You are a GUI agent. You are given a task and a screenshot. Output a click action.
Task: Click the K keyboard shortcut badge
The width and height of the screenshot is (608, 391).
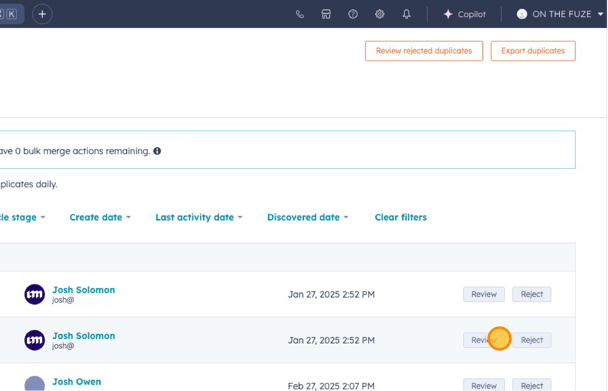tap(12, 14)
